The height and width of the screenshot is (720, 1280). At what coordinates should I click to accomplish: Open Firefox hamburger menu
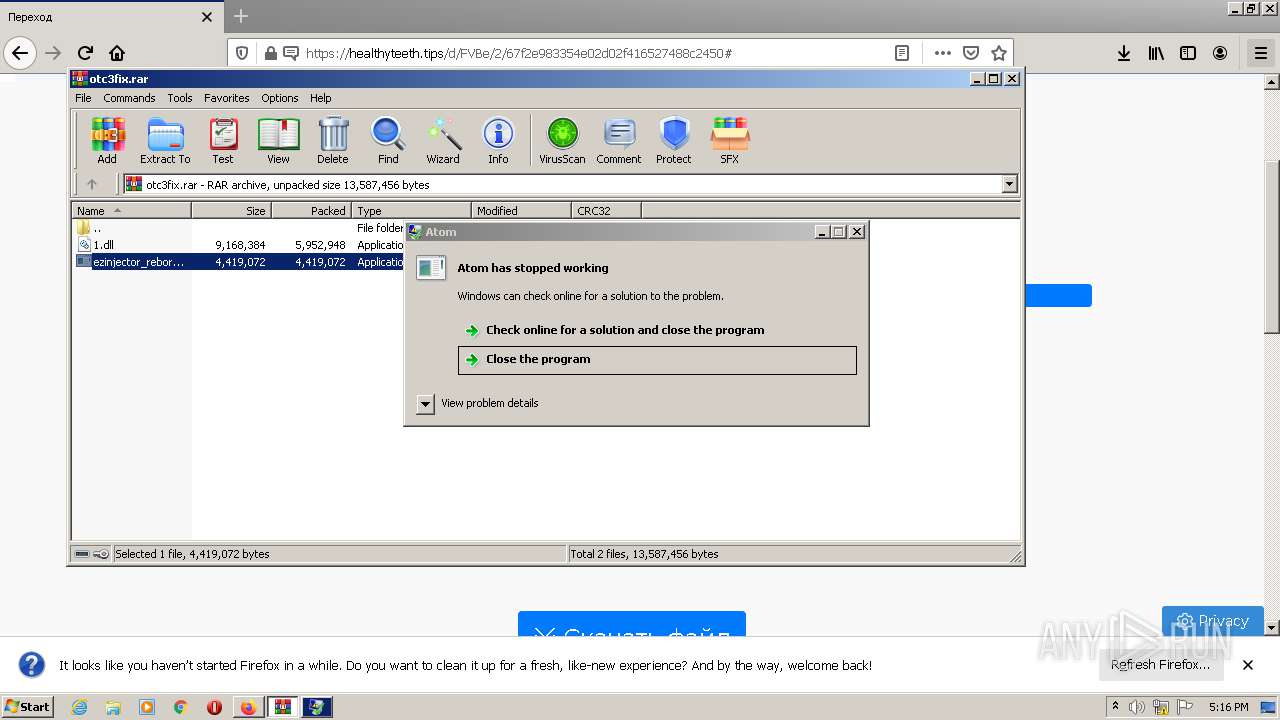[1260, 53]
